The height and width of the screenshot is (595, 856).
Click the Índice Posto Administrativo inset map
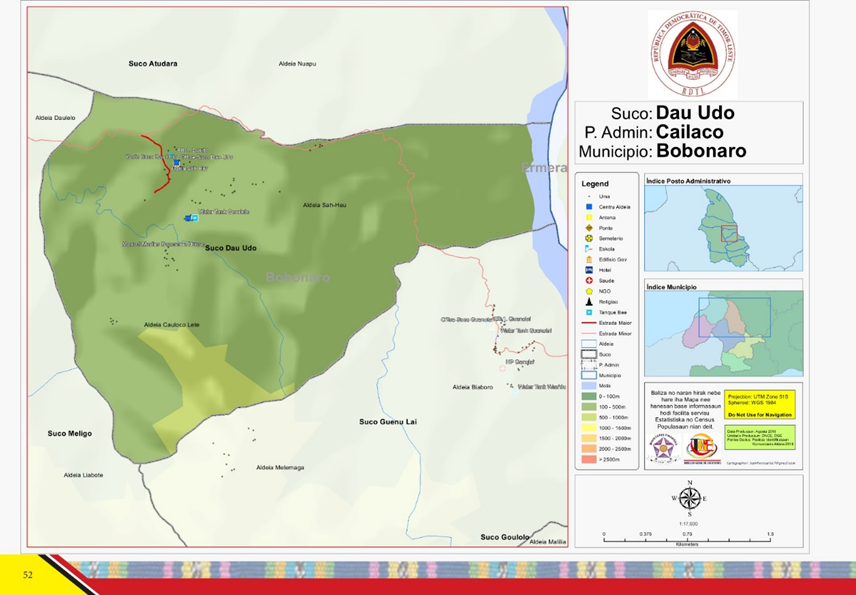coord(723,229)
